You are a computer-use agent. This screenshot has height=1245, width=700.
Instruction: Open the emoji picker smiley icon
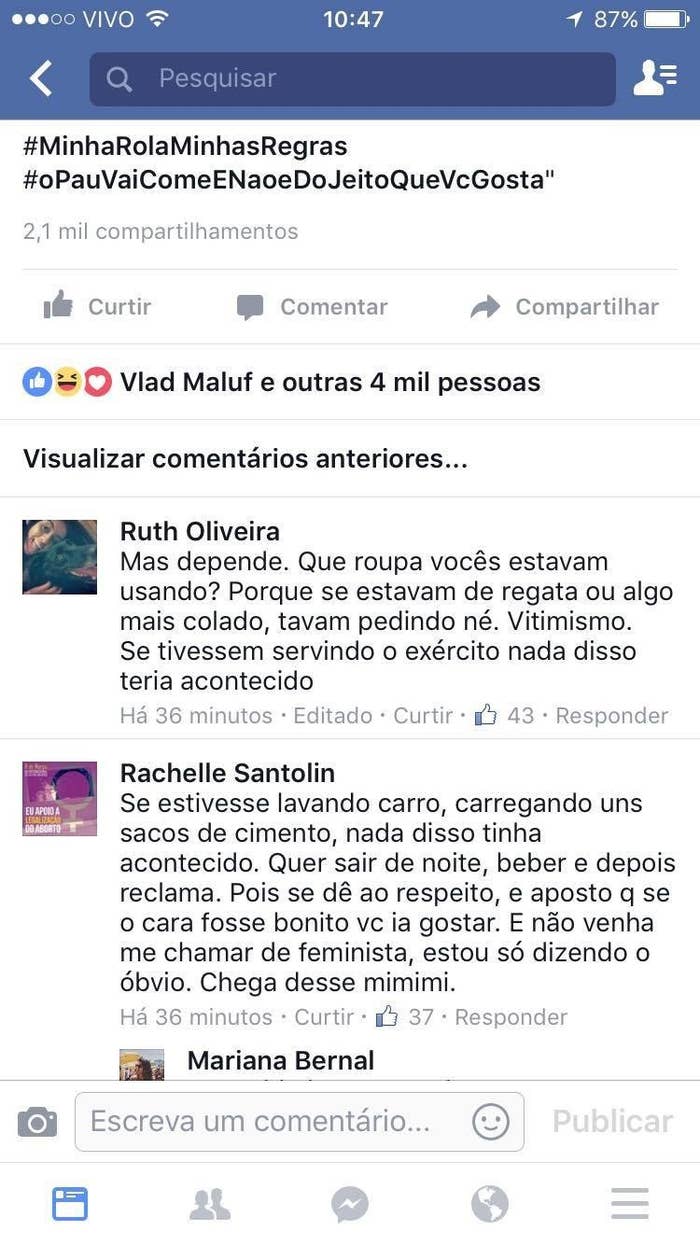click(491, 1121)
